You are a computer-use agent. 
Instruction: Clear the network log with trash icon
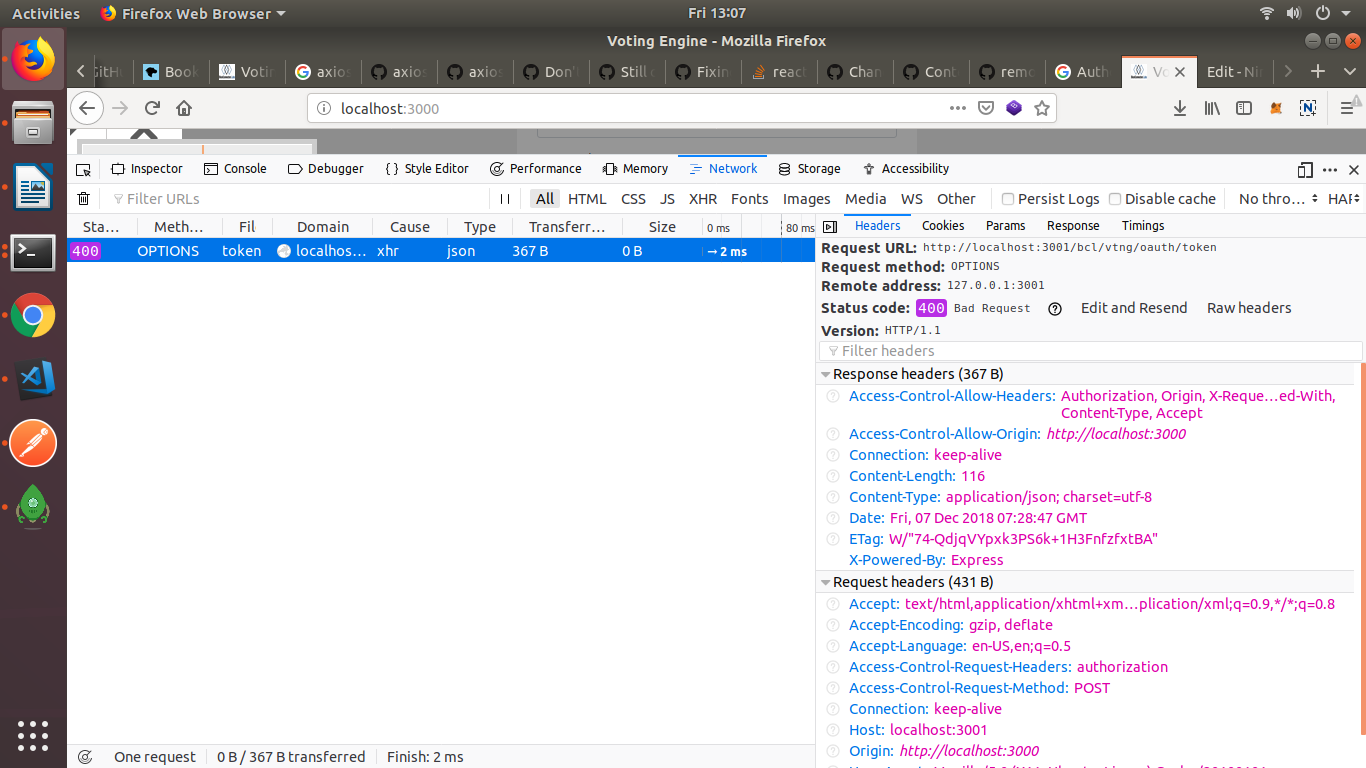[84, 199]
